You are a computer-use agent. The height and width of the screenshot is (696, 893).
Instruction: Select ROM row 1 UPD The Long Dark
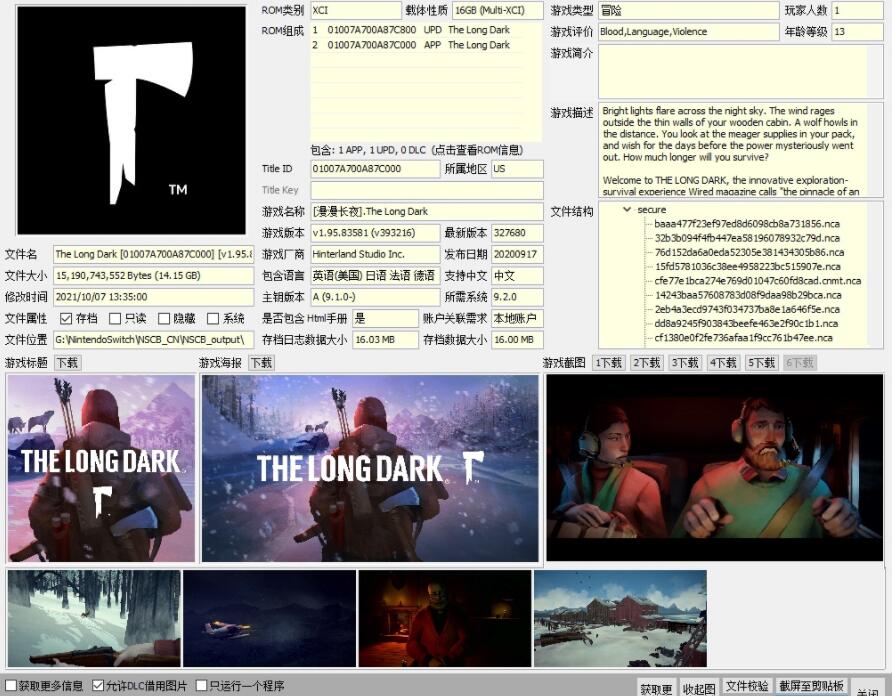click(x=416, y=30)
